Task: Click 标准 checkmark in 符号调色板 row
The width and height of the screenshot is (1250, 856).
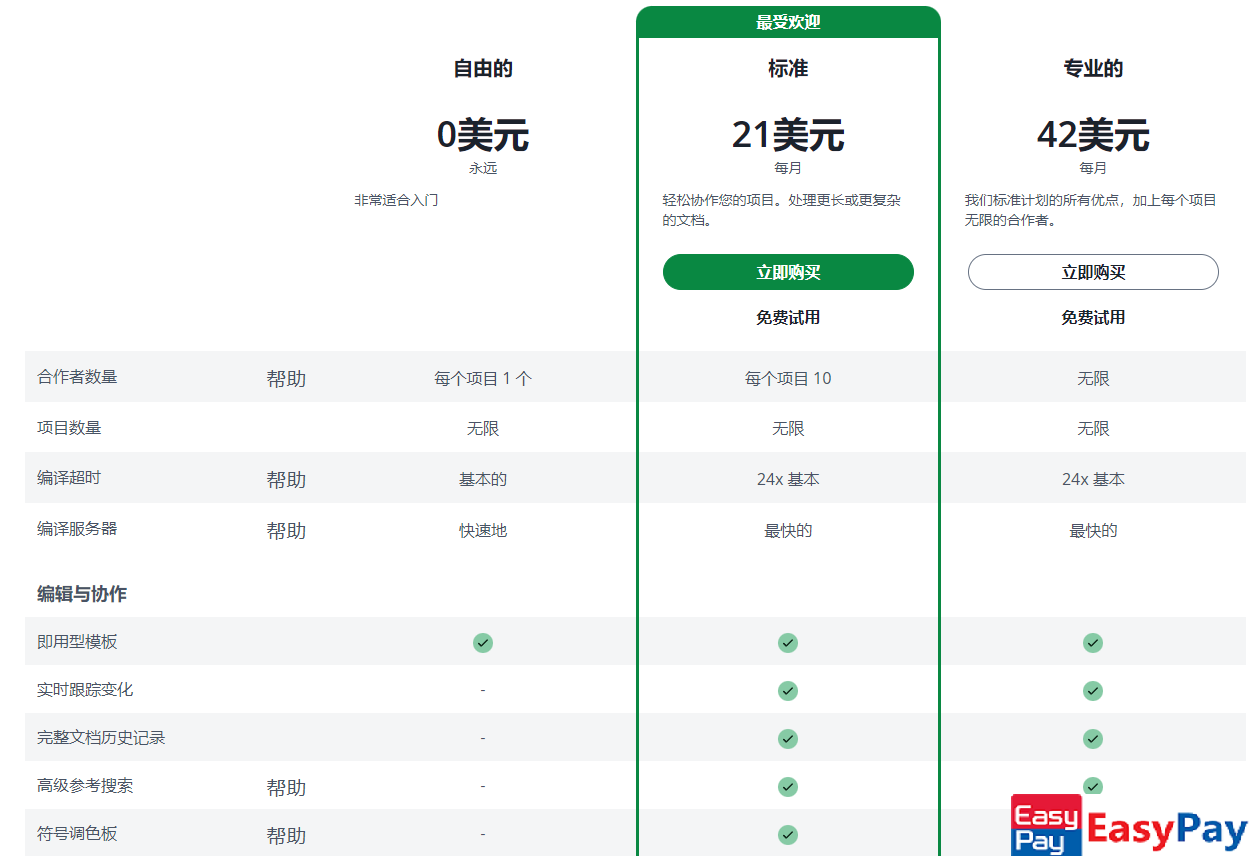Action: 788,834
